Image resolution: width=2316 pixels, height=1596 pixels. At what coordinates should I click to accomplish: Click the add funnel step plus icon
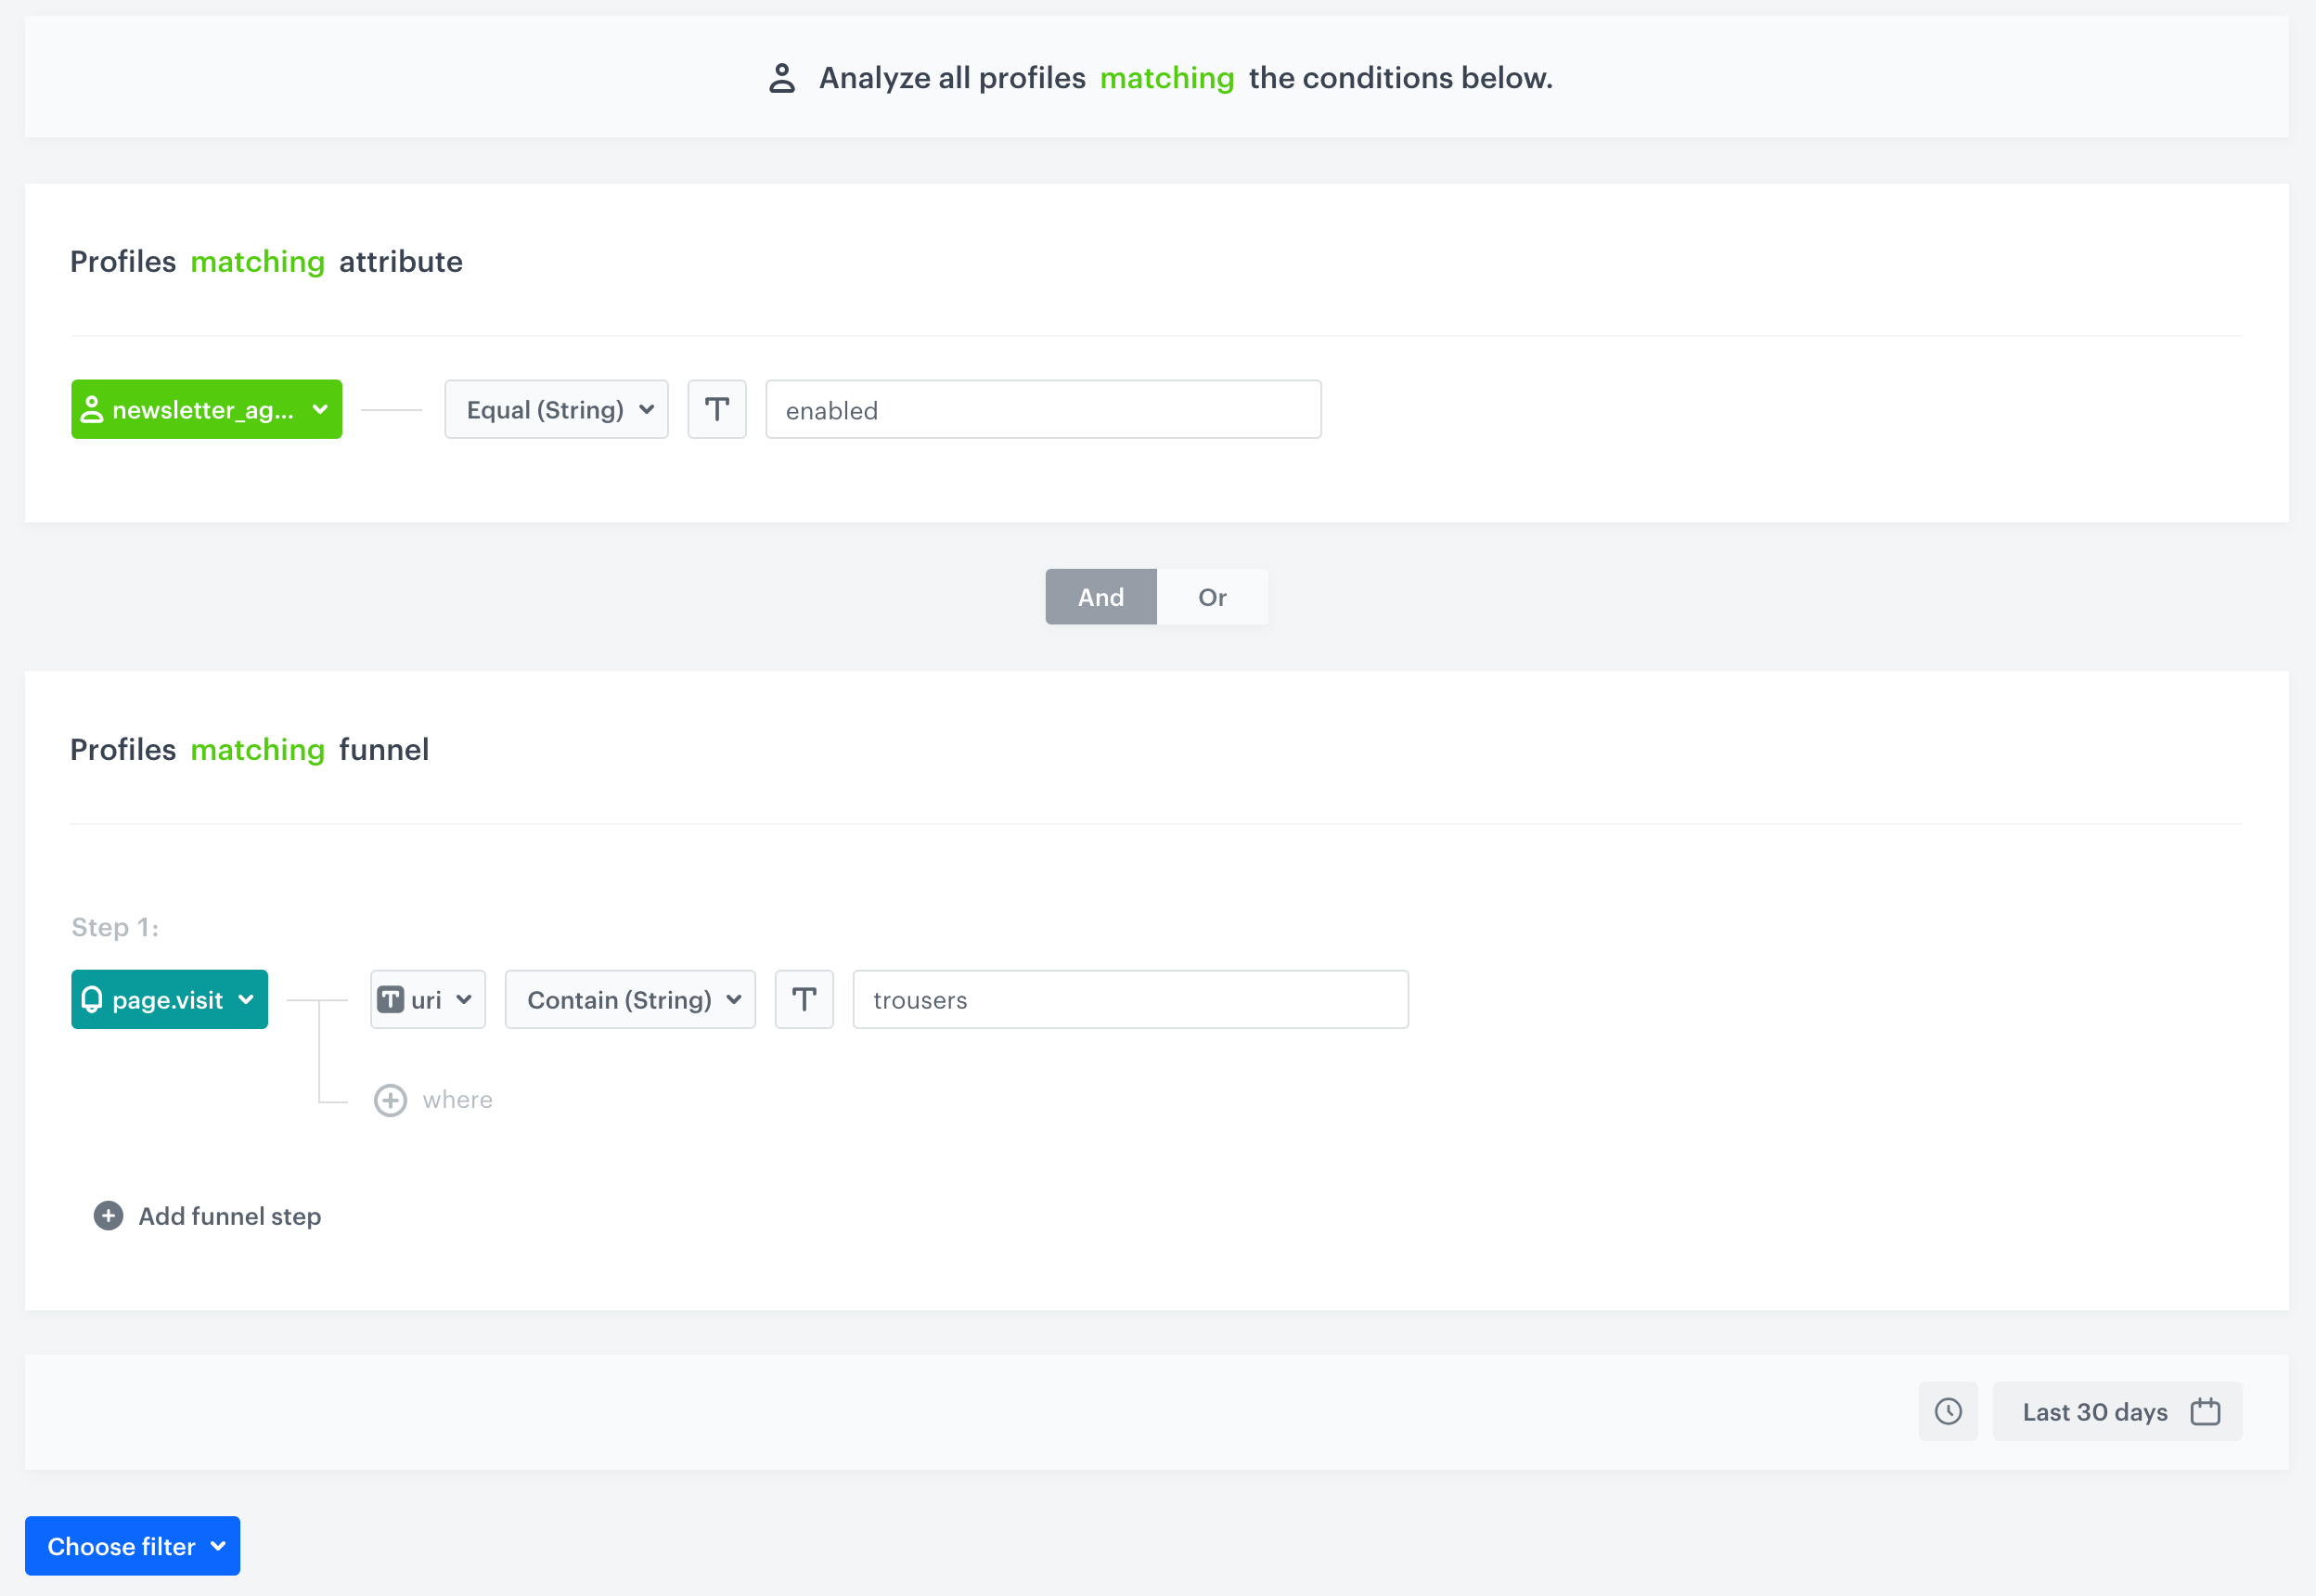coord(106,1216)
